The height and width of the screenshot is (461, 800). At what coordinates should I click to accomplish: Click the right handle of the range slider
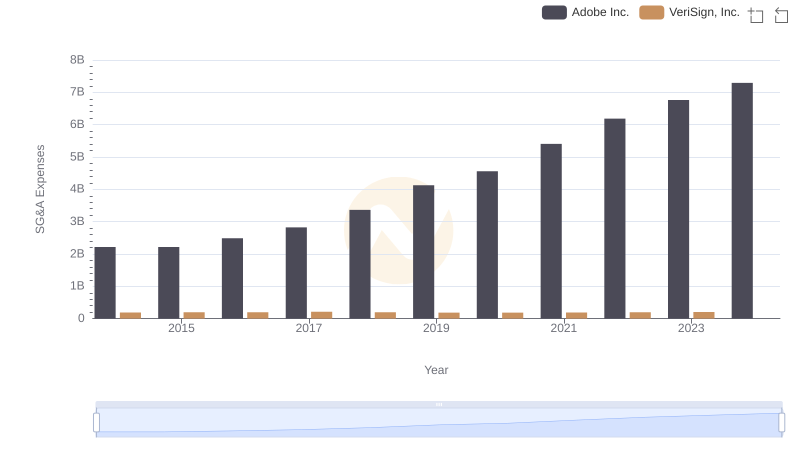(x=781, y=423)
